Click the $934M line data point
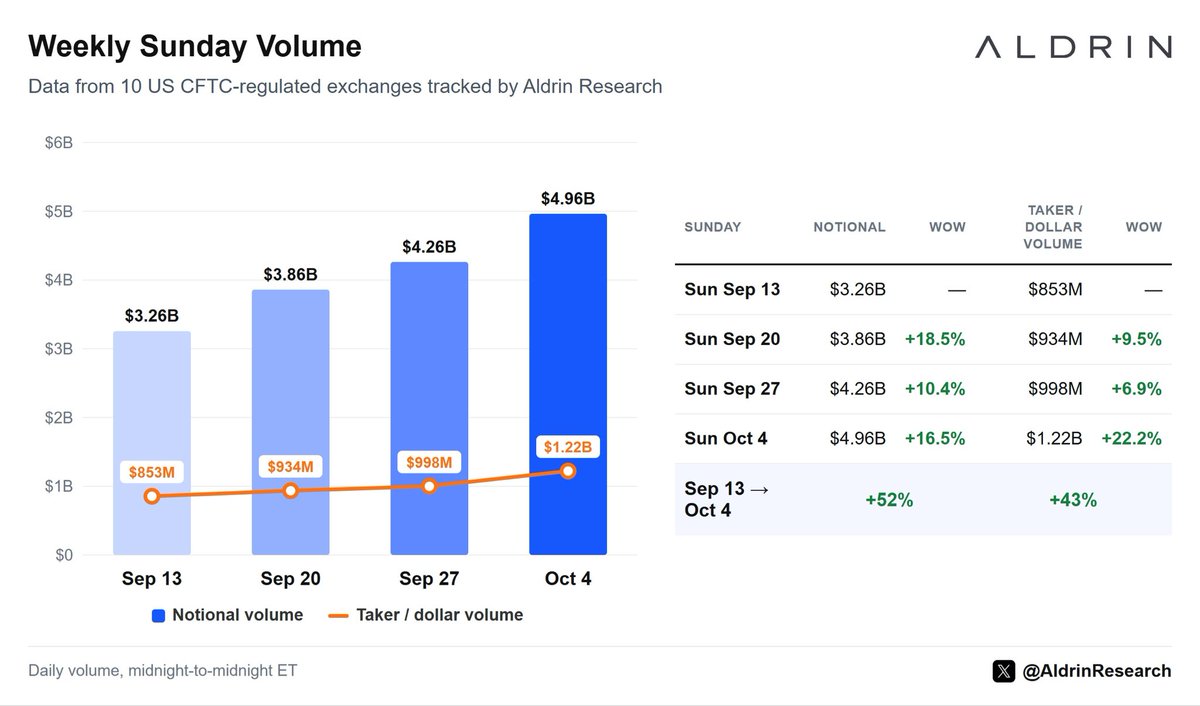The width and height of the screenshot is (1200, 706). [290, 491]
